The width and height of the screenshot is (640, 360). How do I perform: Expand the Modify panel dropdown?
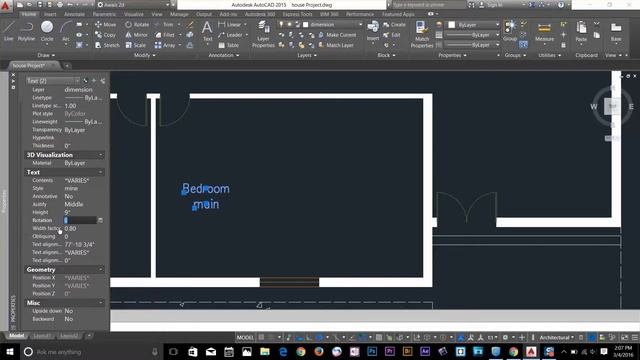tap(145, 55)
